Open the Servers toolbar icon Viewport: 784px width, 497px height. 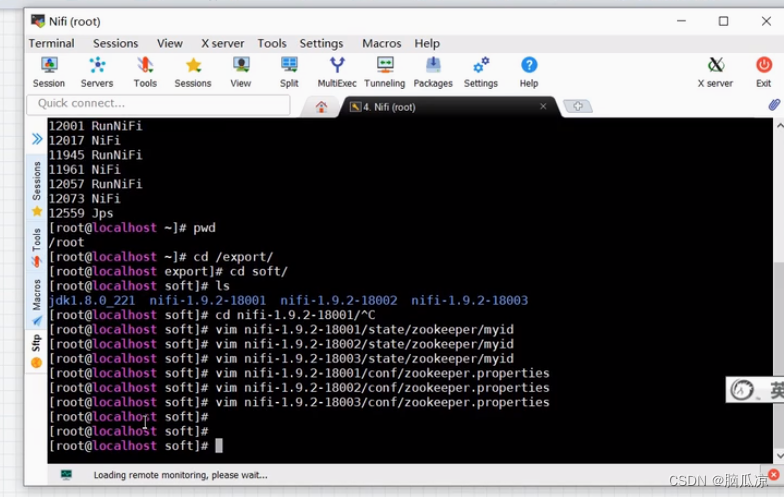[97, 72]
